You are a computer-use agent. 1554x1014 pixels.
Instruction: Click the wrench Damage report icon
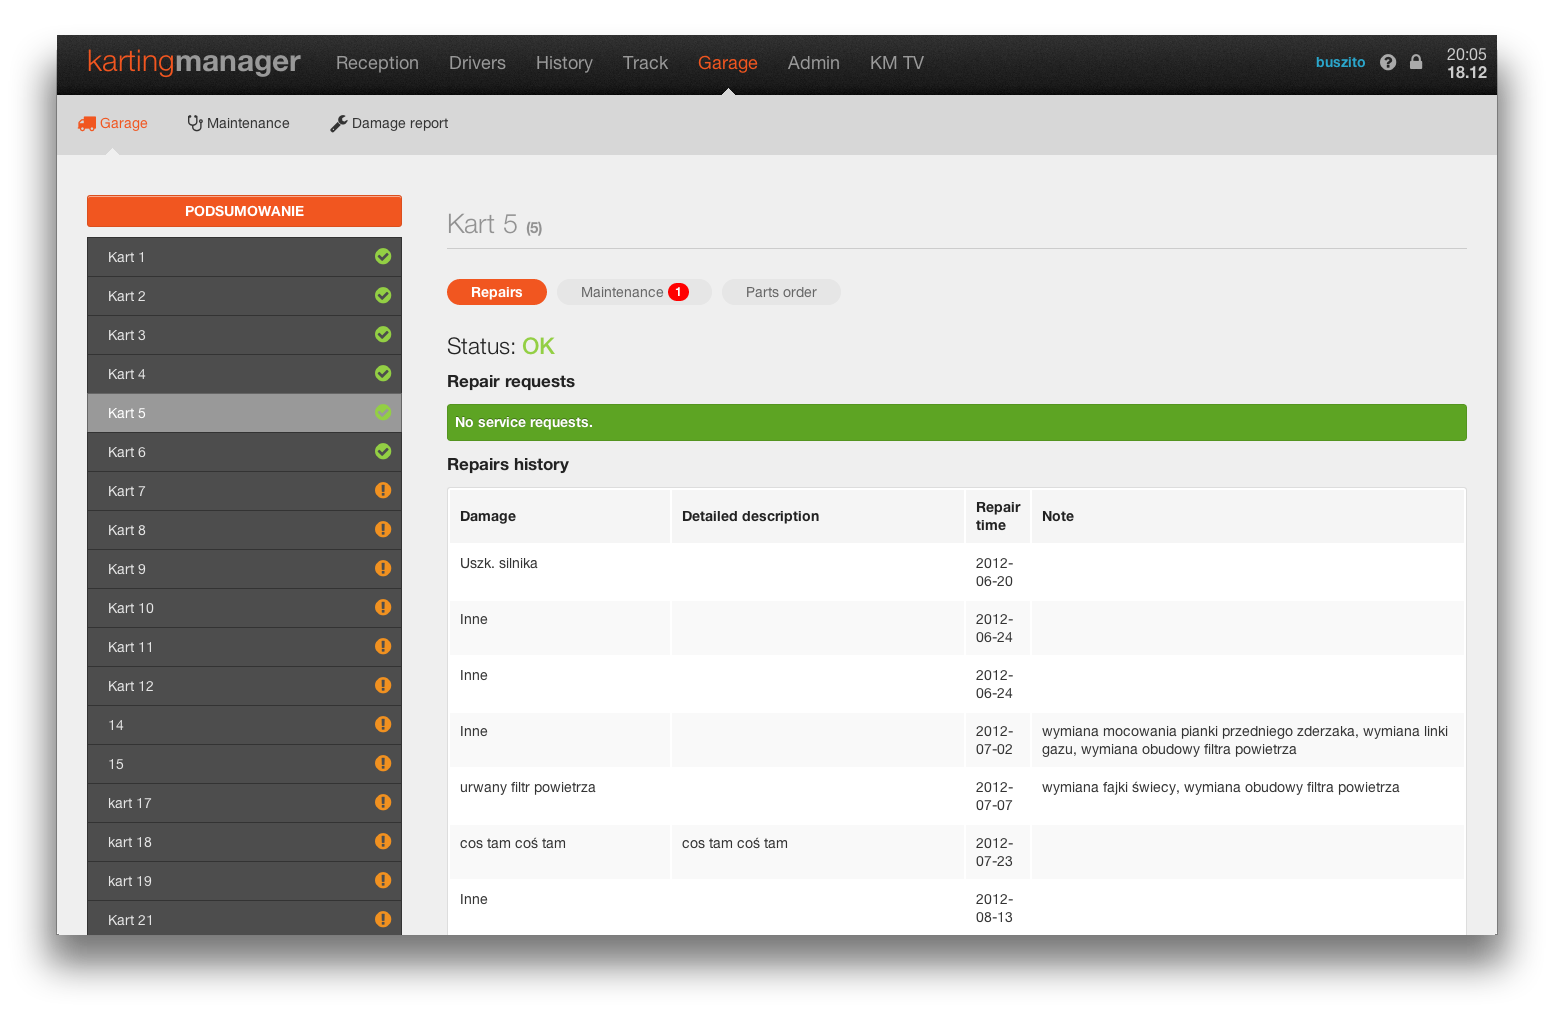(339, 123)
